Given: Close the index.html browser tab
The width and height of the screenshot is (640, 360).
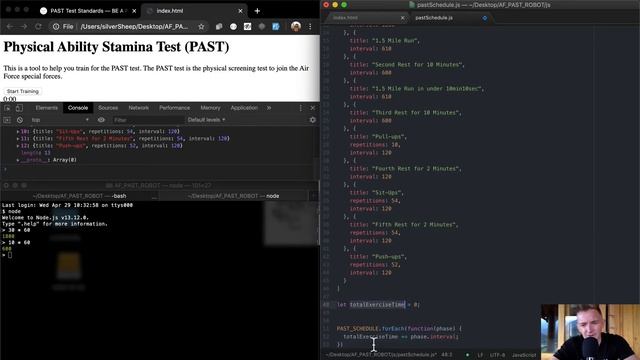Looking at the screenshot, I should tap(240, 11).
